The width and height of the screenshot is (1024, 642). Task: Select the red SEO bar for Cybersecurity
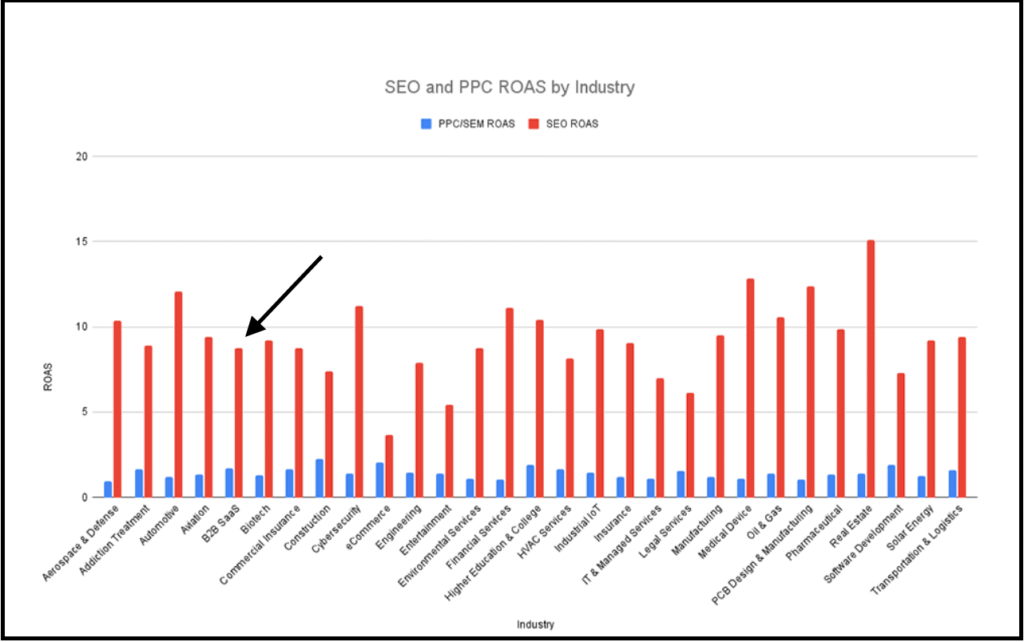point(359,401)
